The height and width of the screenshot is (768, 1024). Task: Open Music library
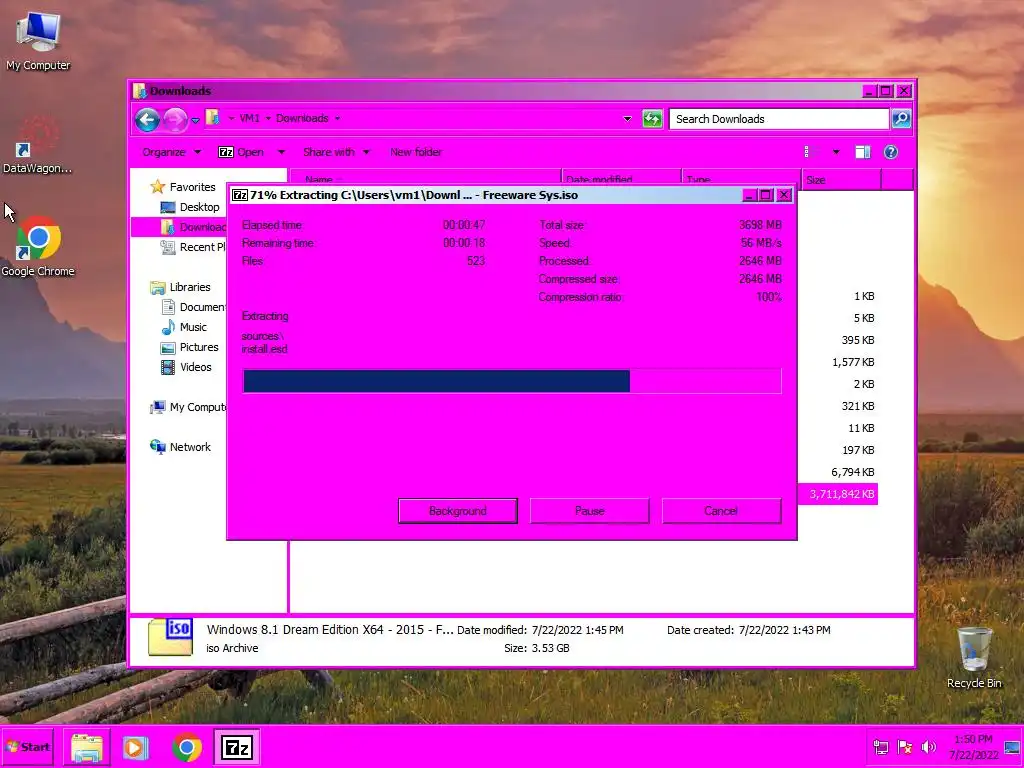pyautogui.click(x=193, y=327)
